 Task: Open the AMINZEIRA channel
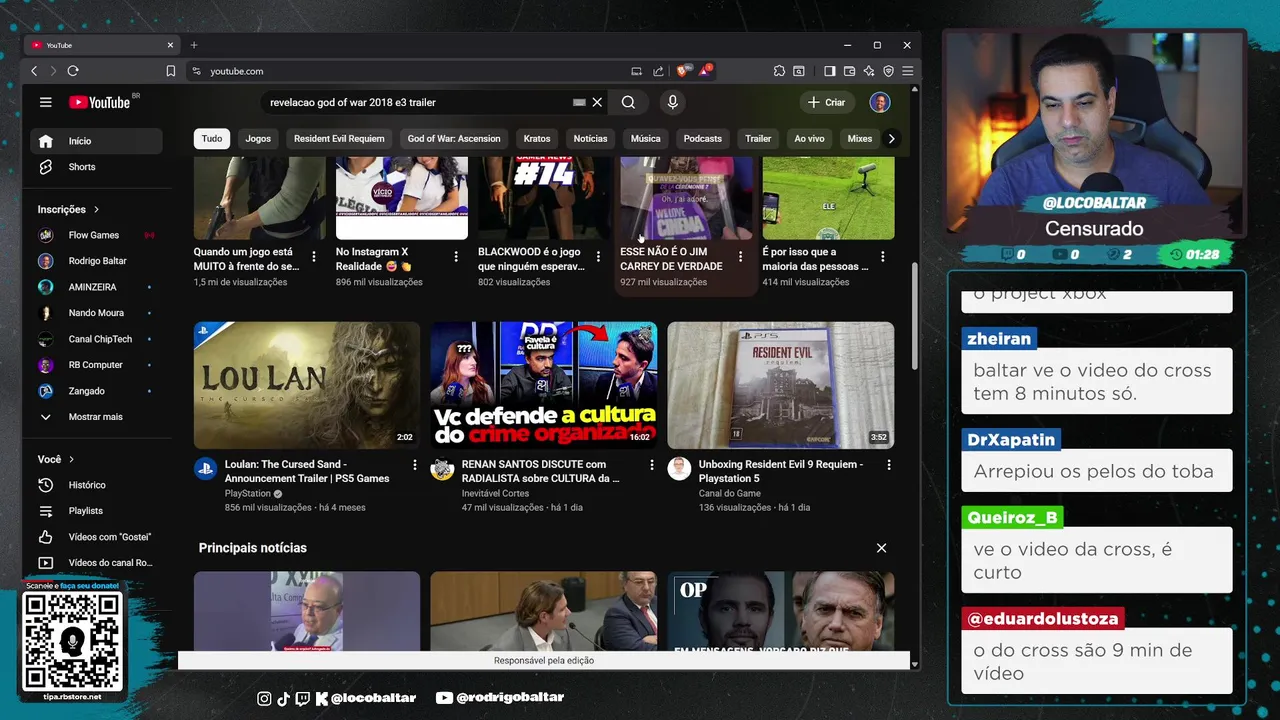click(x=96, y=287)
